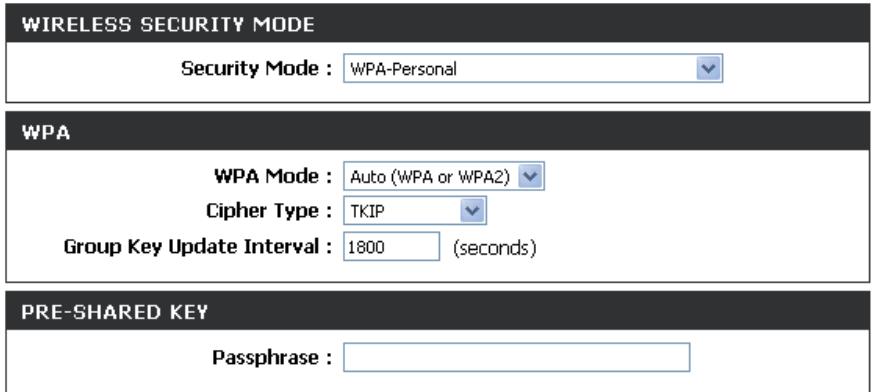This screenshot has height=392, width=873.
Task: Click the Security Mode label
Action: (257, 68)
